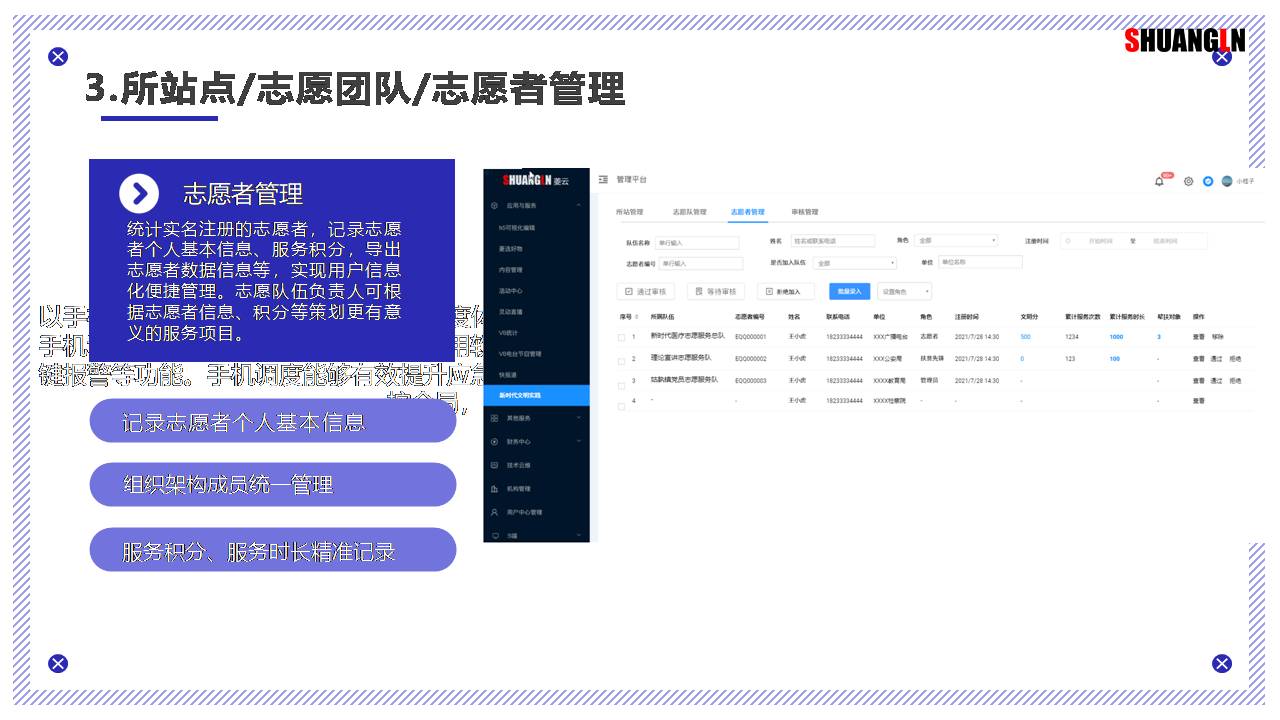This screenshot has width=1280, height=720.
Task: Click 查看 link in row 4
Action: 1199,401
